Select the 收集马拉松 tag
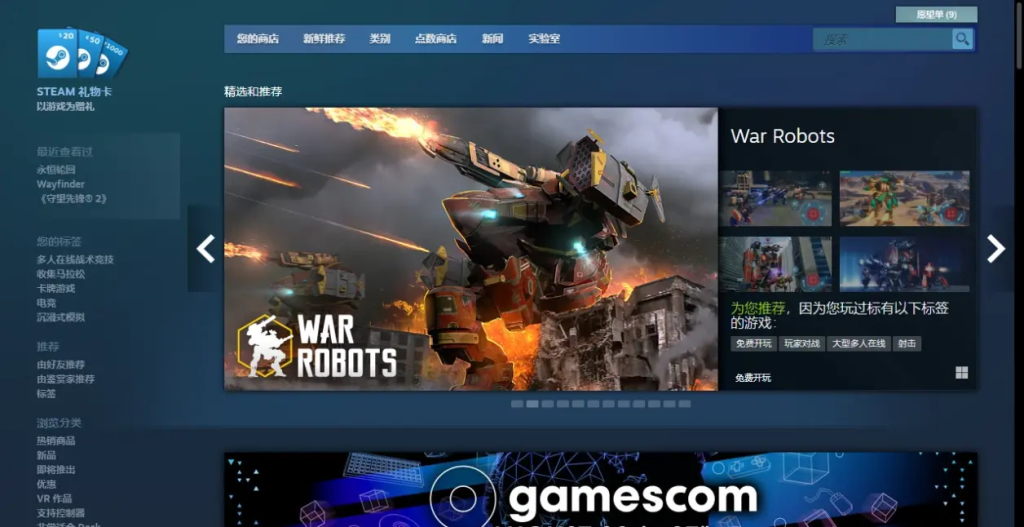The width and height of the screenshot is (1024, 527). [61, 274]
